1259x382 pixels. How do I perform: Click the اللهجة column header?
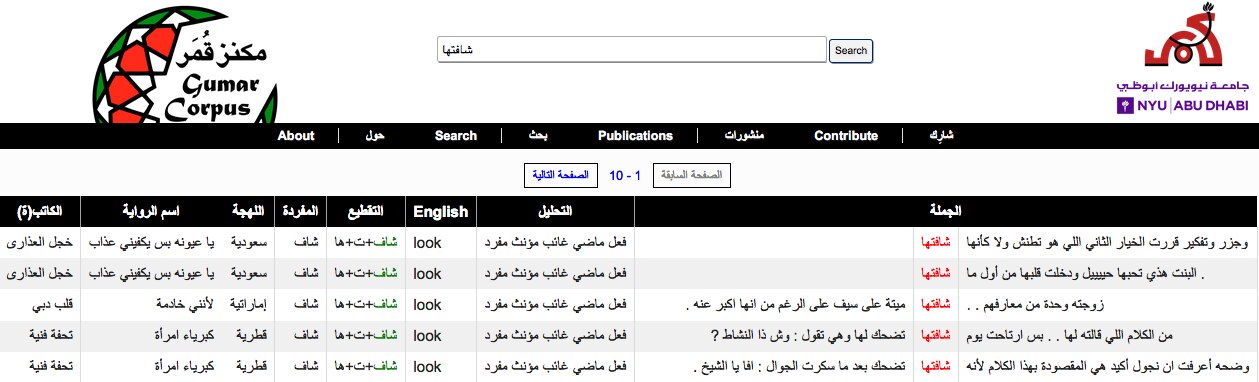pos(247,211)
